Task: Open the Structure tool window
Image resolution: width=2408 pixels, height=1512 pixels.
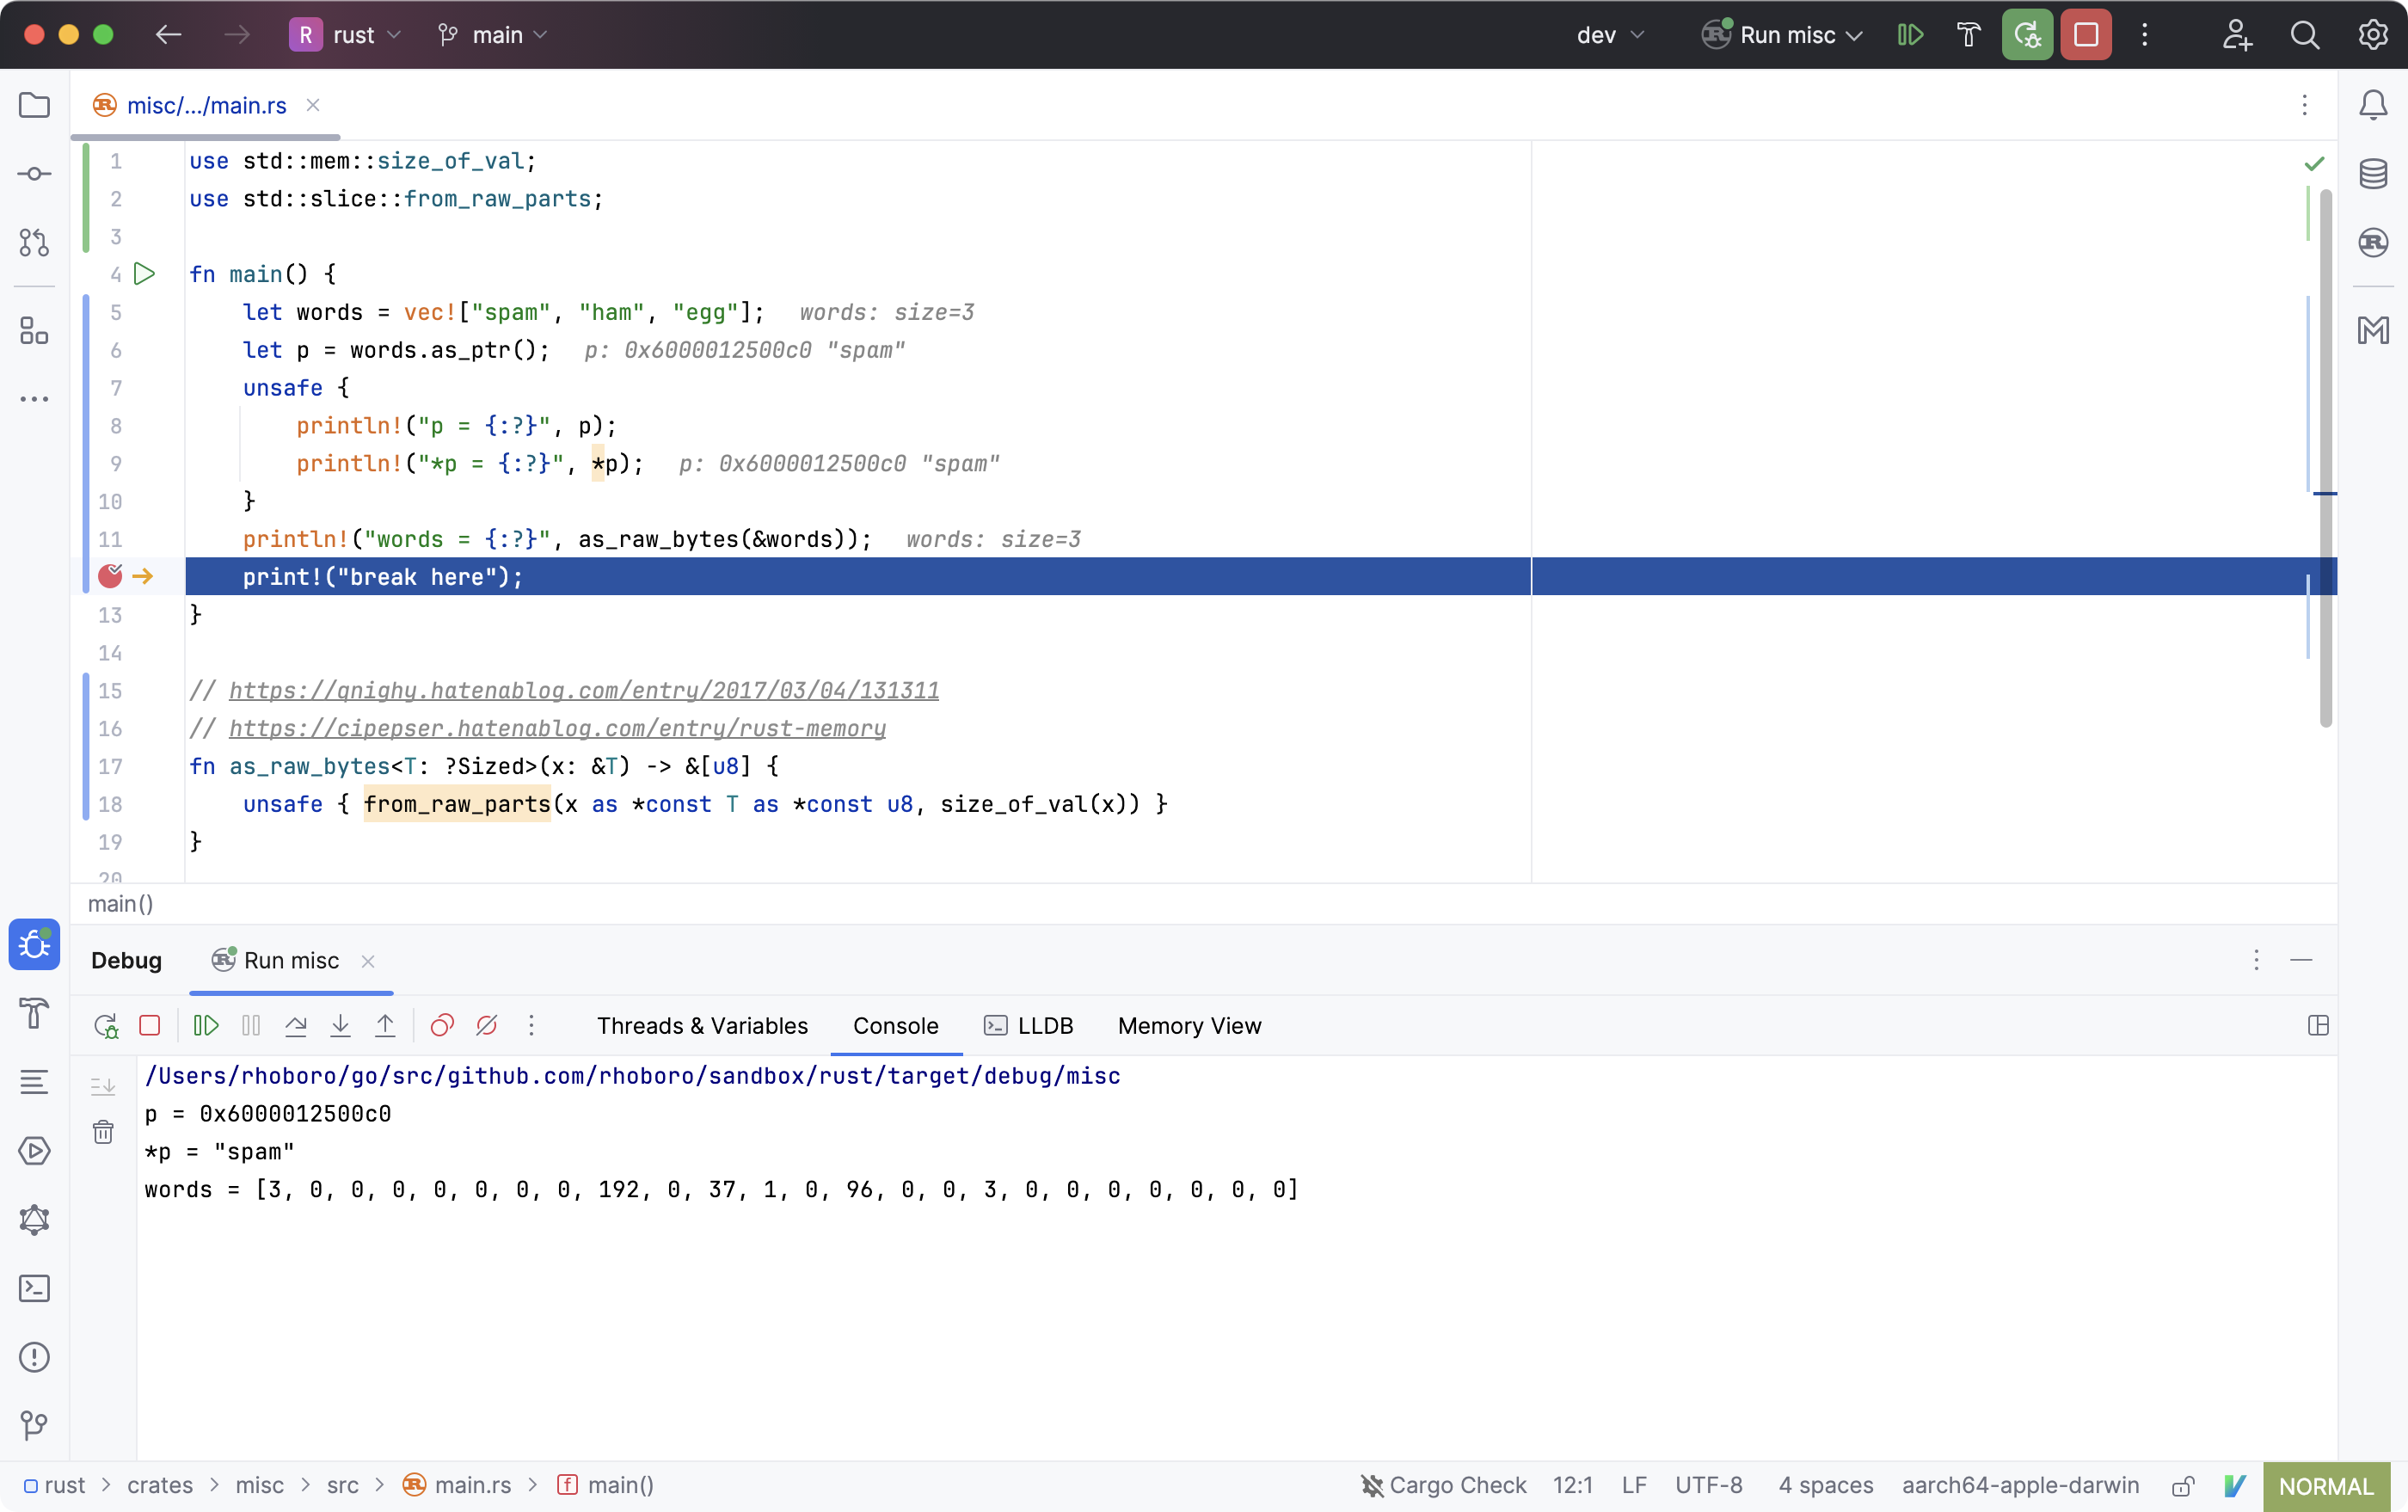Action: click(34, 330)
